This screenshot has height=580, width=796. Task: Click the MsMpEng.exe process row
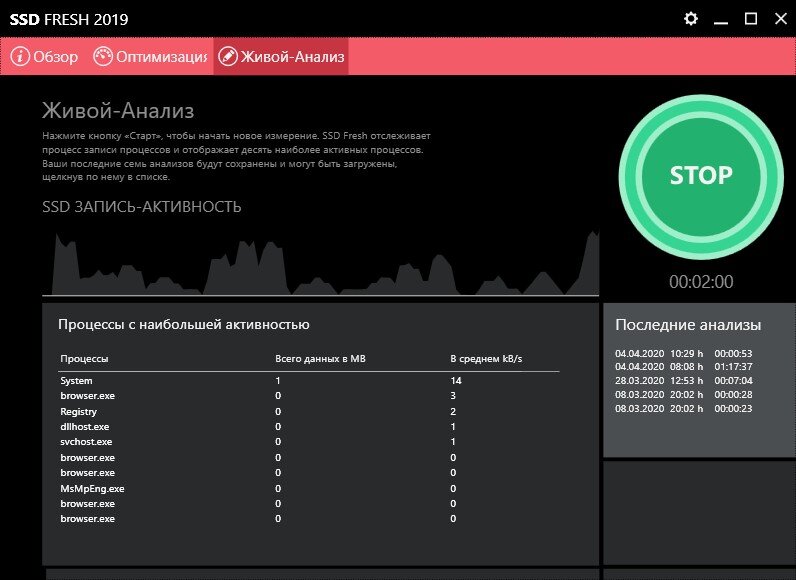[309, 489]
